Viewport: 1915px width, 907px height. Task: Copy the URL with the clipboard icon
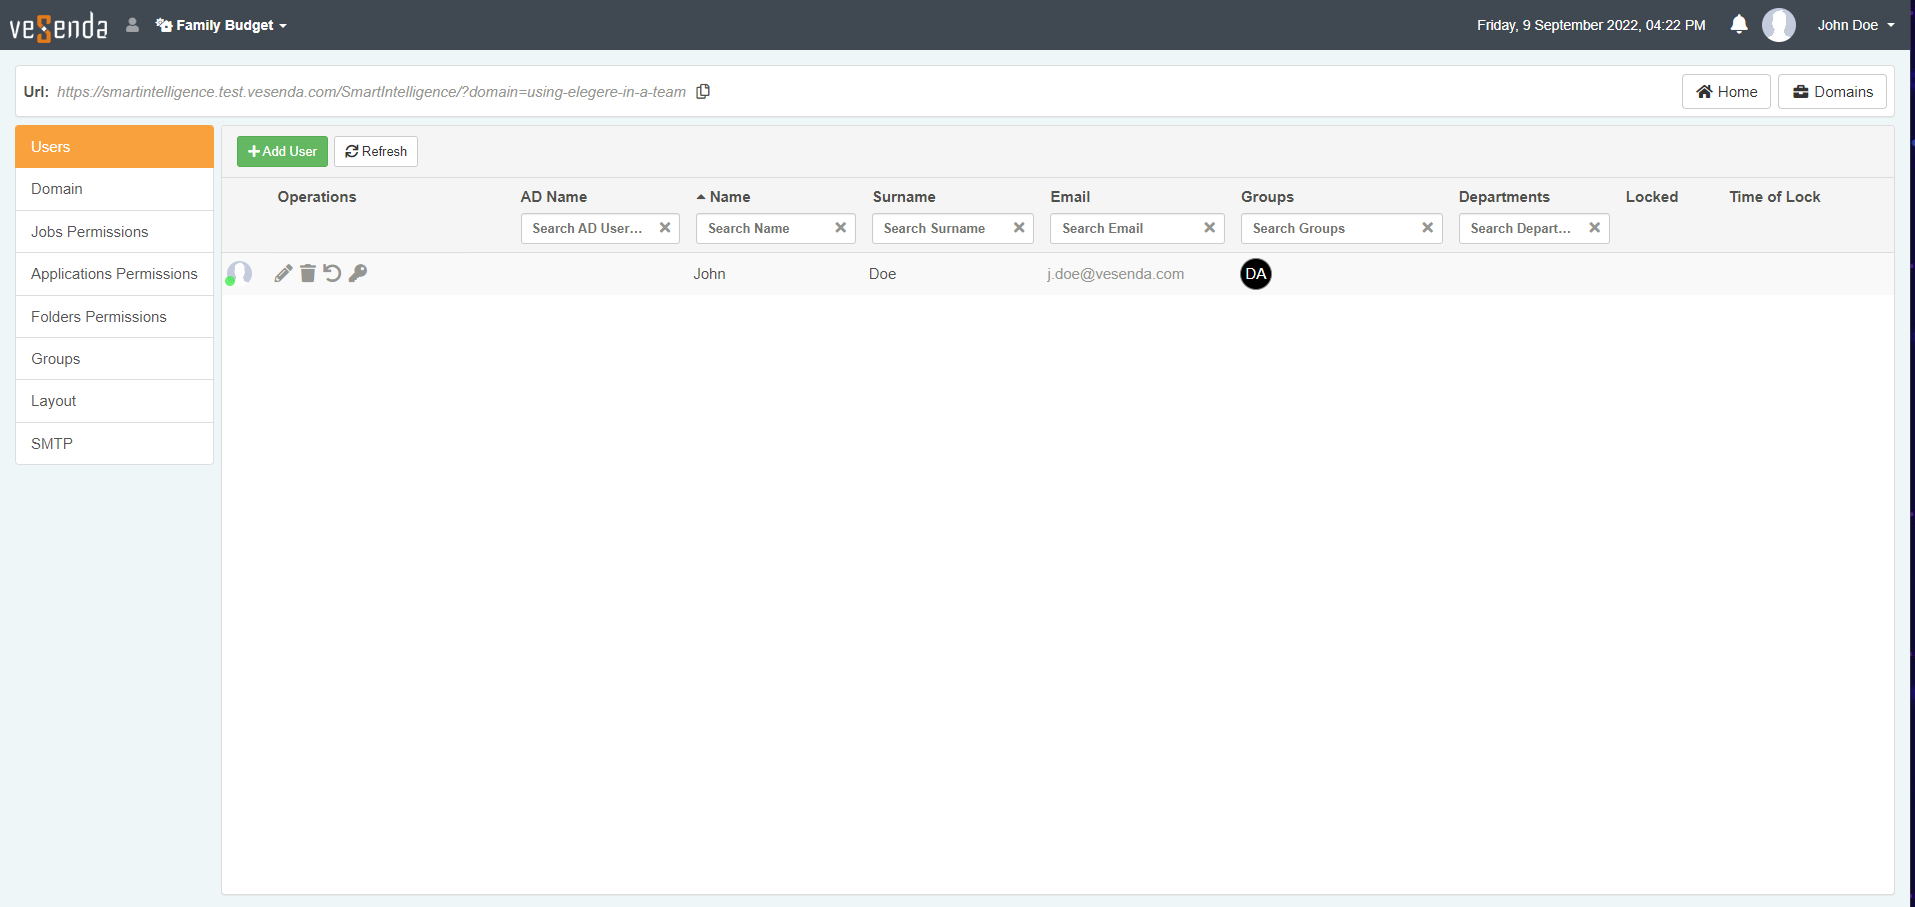point(703,92)
